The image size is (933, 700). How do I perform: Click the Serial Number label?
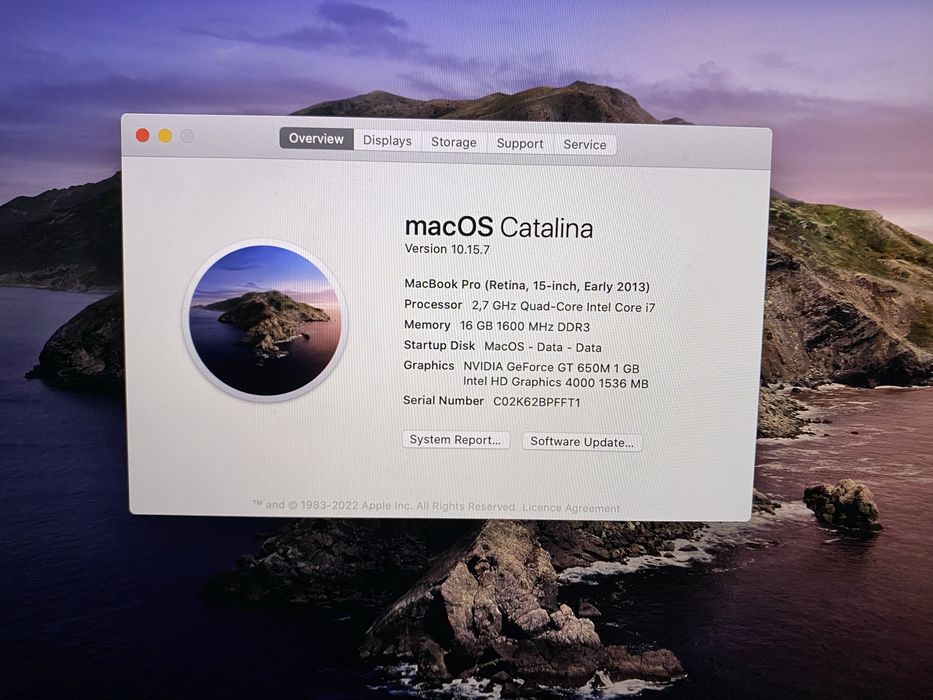[x=443, y=401]
